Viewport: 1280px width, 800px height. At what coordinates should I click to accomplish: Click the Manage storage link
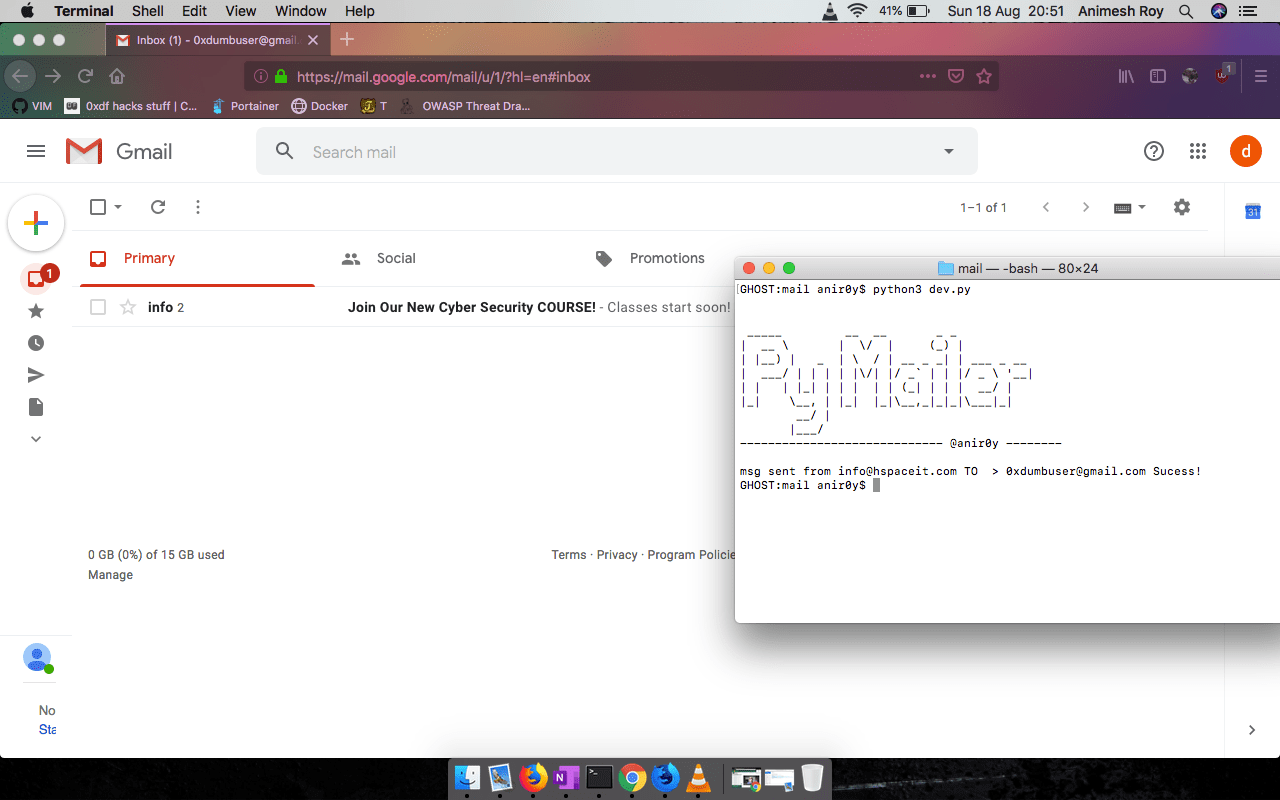point(110,574)
